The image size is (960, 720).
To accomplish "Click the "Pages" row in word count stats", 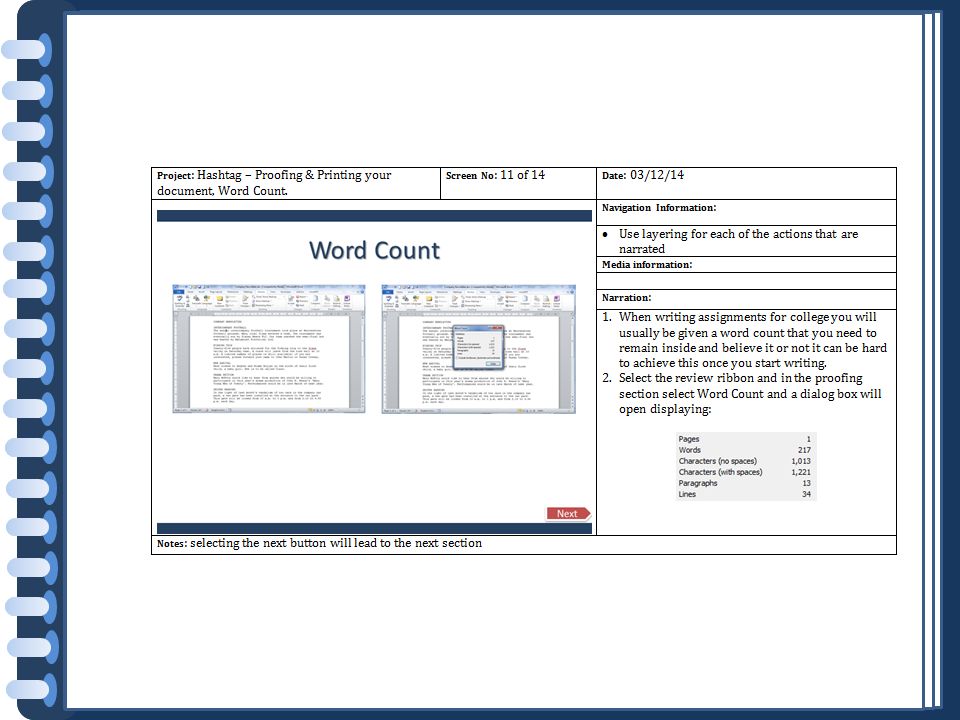I will [x=744, y=439].
